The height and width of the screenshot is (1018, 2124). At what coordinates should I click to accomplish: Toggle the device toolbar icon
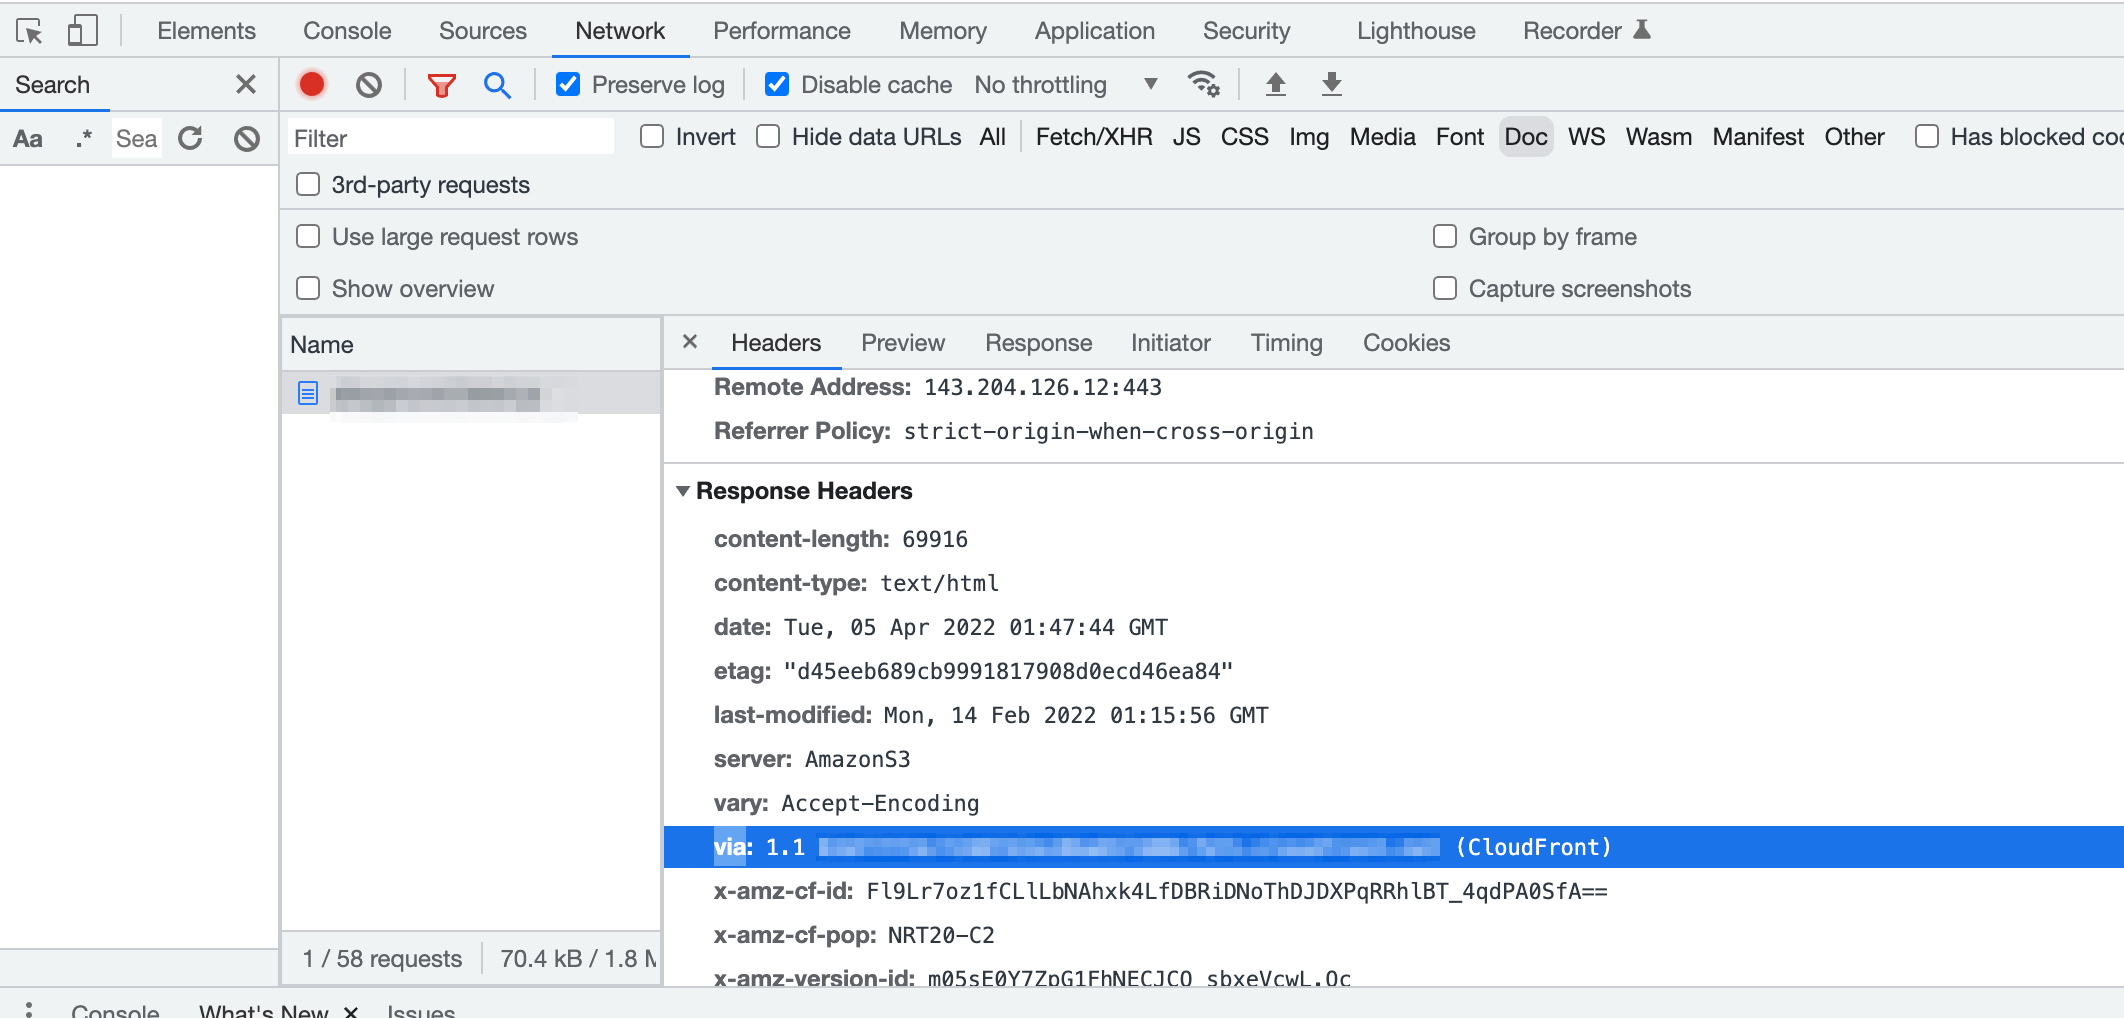point(82,31)
